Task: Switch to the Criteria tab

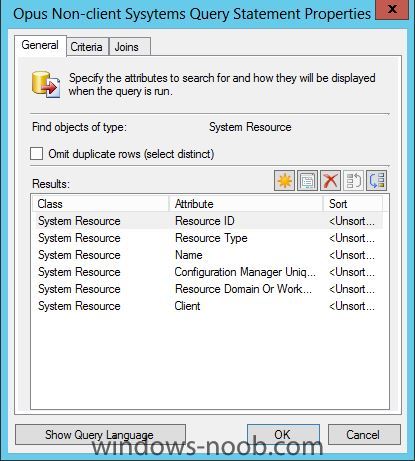Action: coord(87,47)
